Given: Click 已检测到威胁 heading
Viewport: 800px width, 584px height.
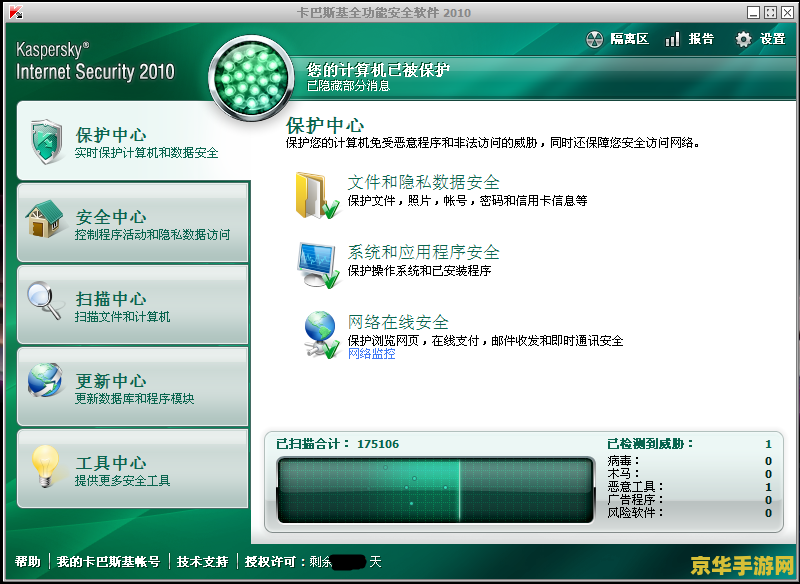Looking at the screenshot, I should pos(651,444).
